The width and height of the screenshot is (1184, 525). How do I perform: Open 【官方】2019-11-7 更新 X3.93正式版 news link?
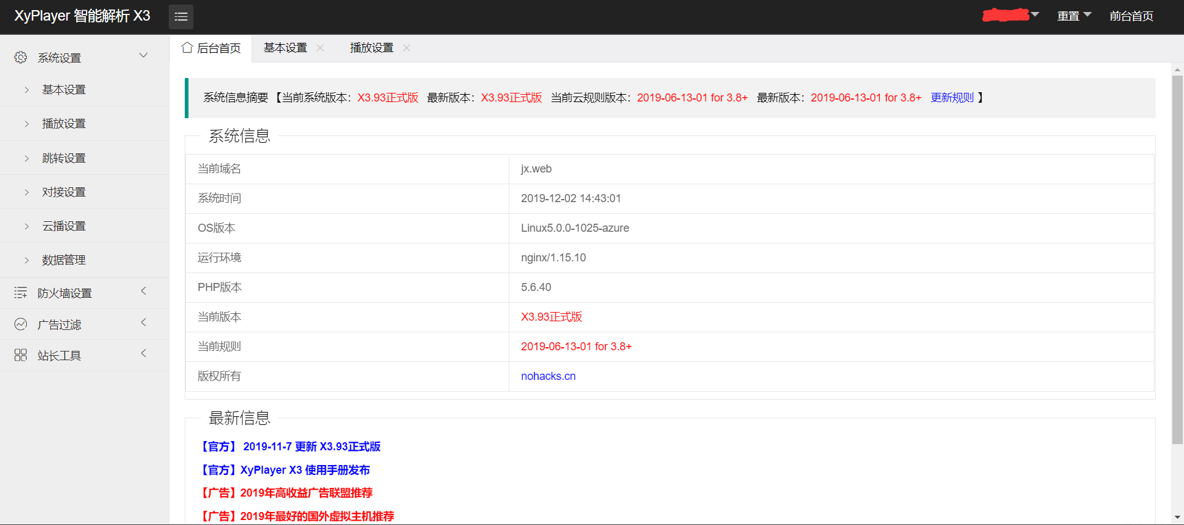(x=291, y=446)
